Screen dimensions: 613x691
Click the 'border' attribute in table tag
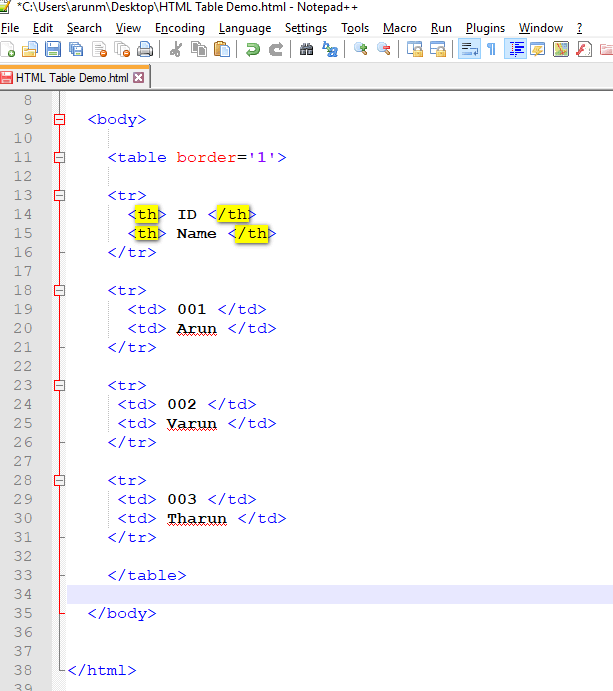[206, 157]
